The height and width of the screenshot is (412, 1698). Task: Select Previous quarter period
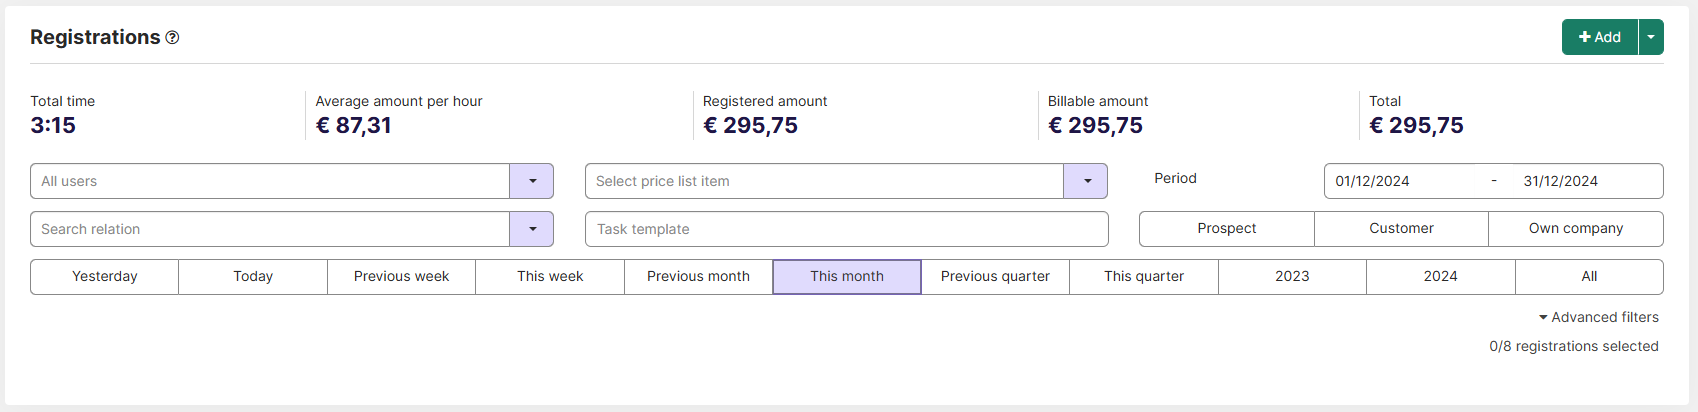click(995, 276)
